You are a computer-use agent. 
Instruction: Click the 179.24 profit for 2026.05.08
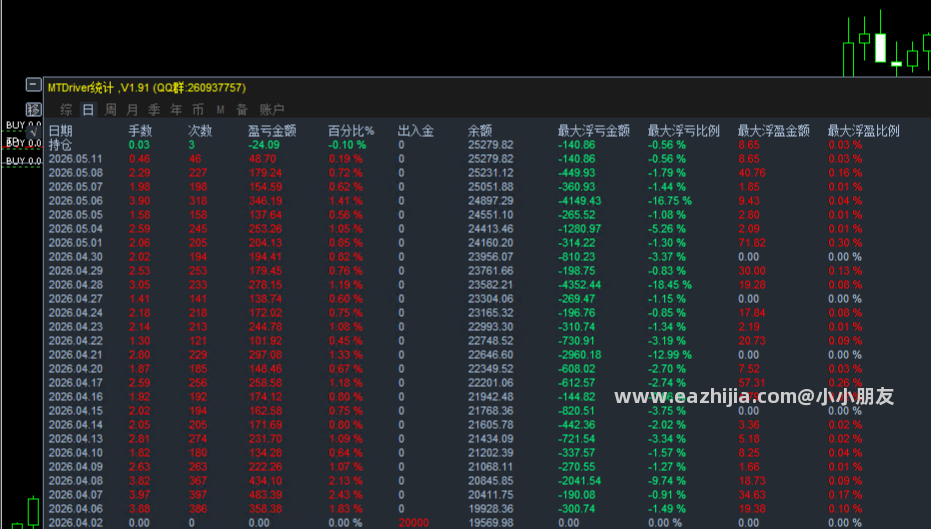pos(265,173)
